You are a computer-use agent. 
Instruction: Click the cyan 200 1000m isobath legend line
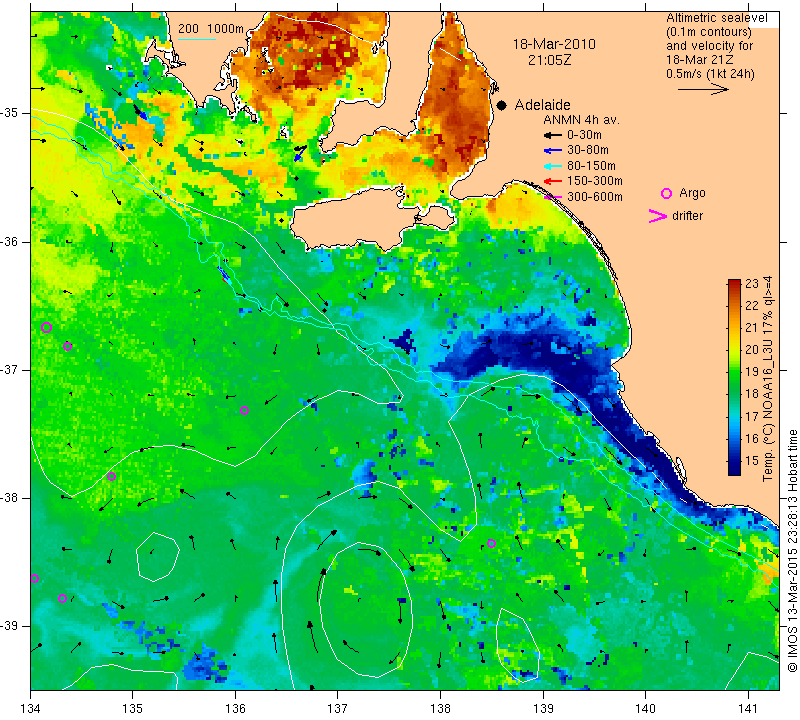tap(197, 39)
